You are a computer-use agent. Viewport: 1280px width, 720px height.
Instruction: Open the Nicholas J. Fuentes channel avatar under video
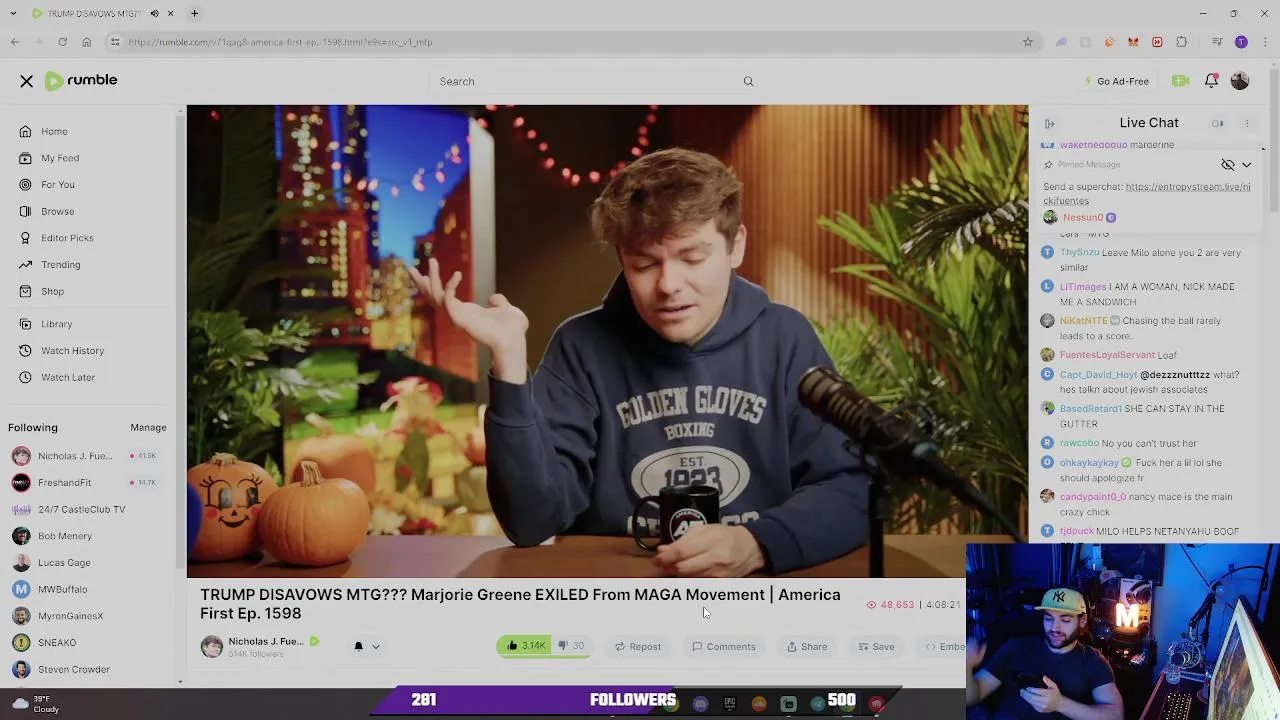pos(212,646)
